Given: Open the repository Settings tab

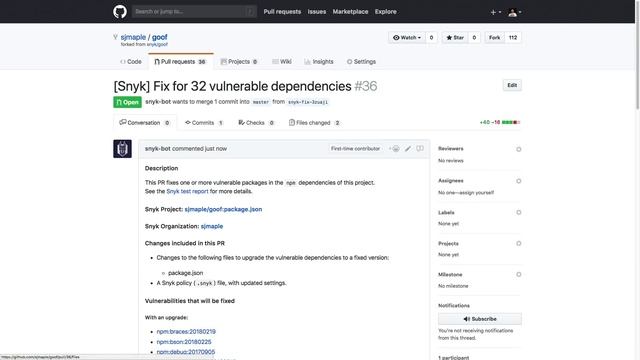Looking at the screenshot, I should point(361,62).
